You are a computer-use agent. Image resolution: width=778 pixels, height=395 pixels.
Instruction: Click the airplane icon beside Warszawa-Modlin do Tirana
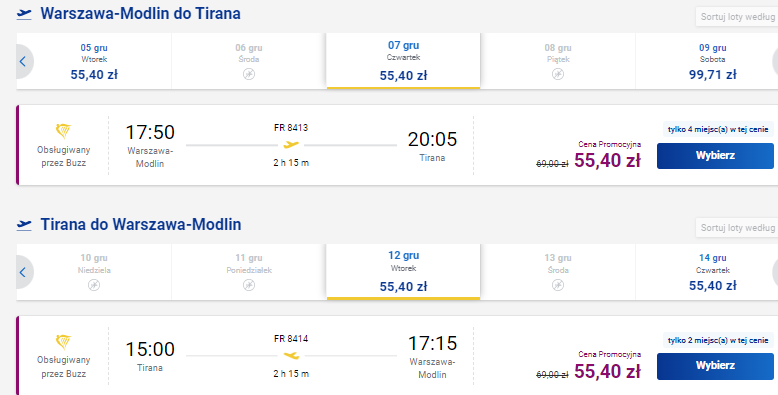pos(24,14)
